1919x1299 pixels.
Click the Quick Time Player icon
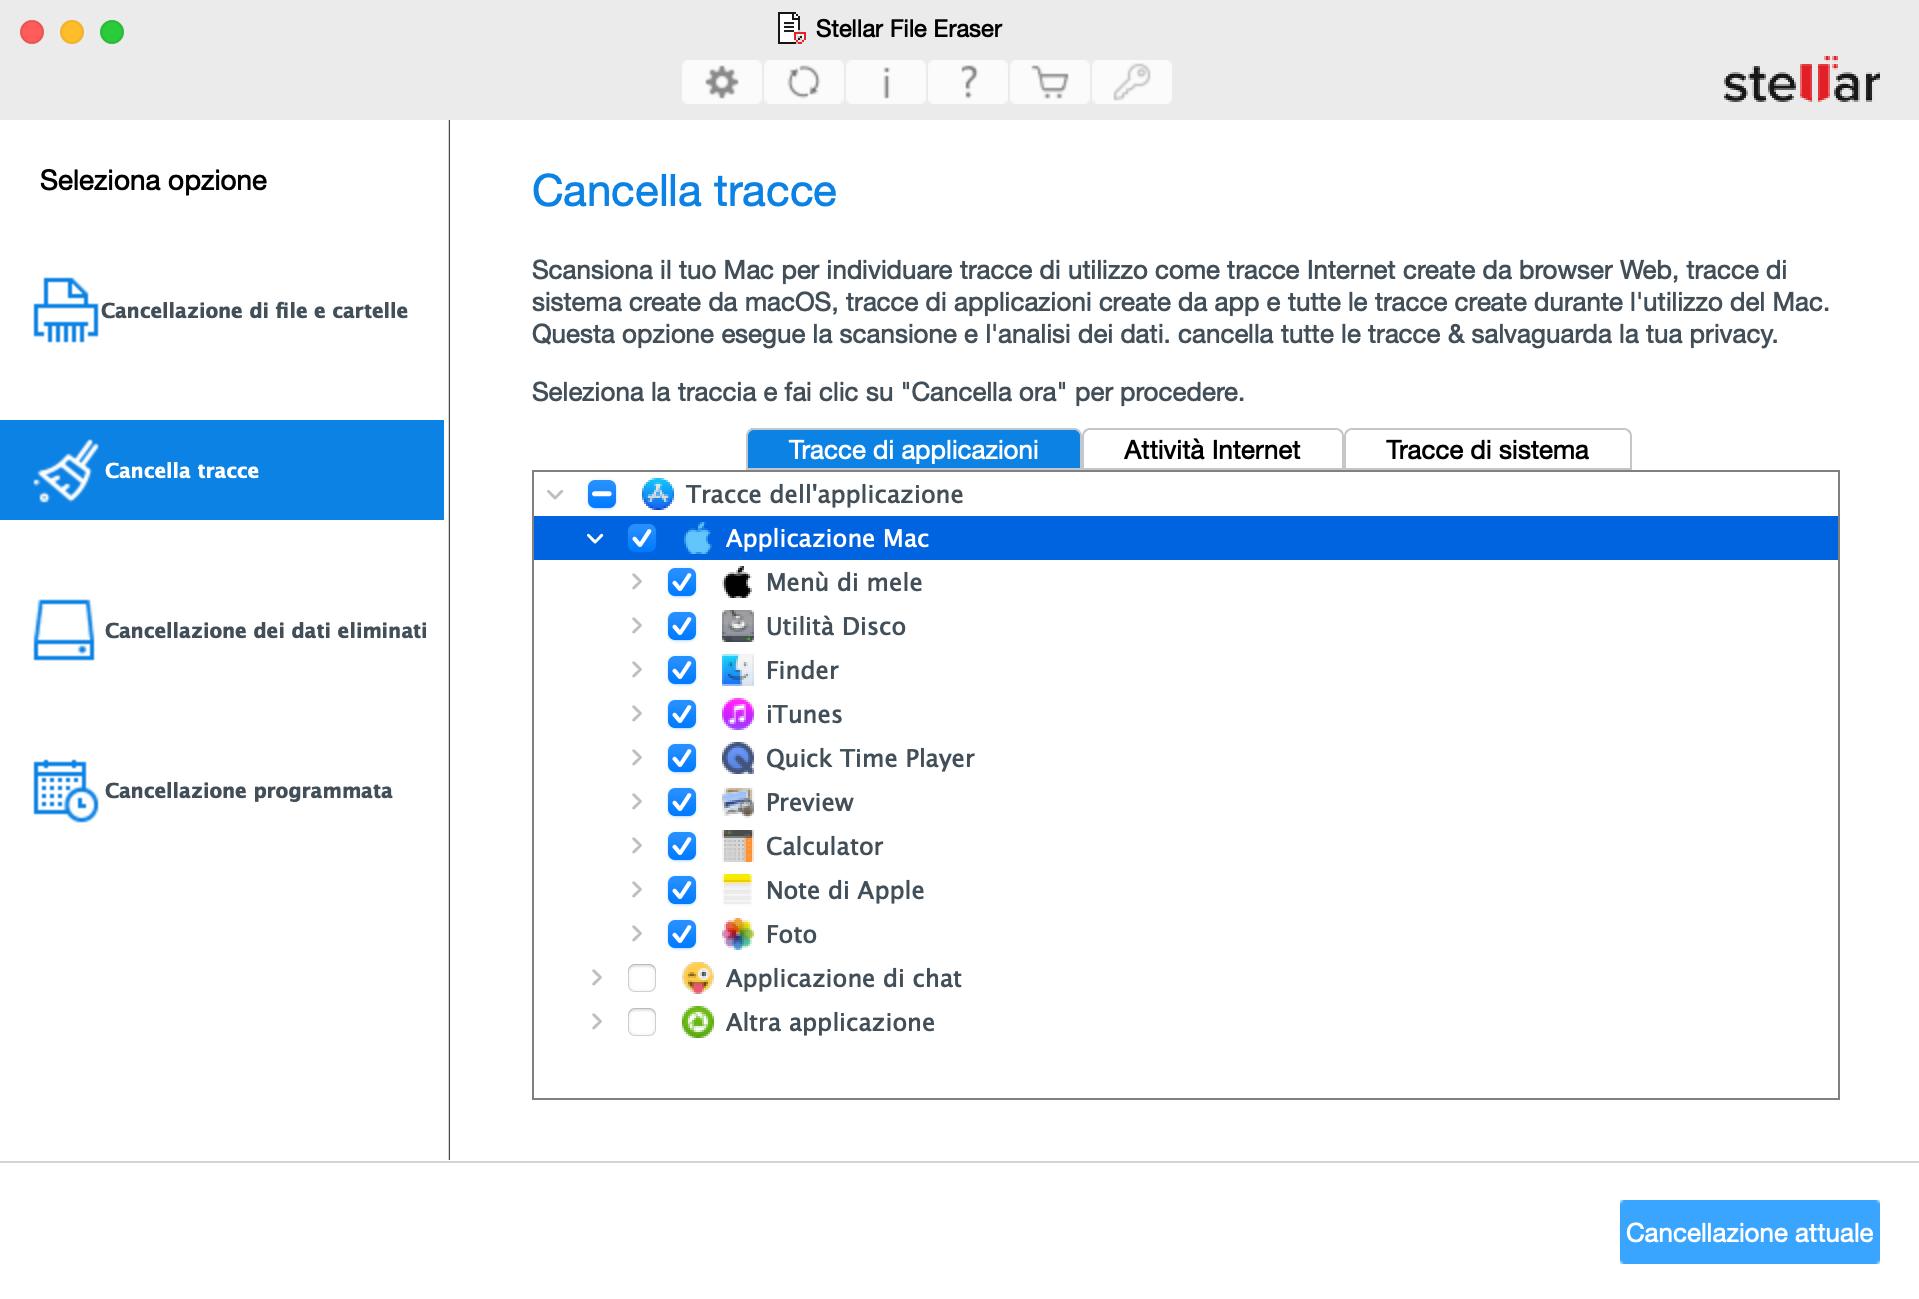point(737,758)
